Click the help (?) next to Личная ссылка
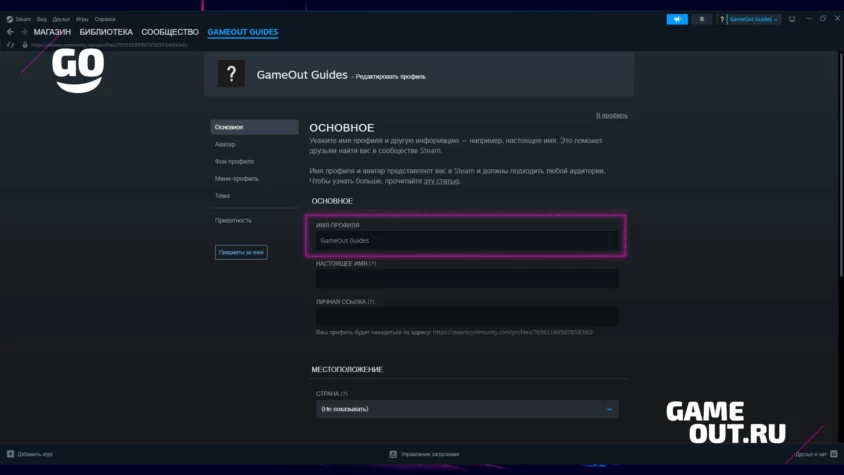Image resolution: width=844 pixels, height=475 pixels. pyautogui.click(x=371, y=302)
